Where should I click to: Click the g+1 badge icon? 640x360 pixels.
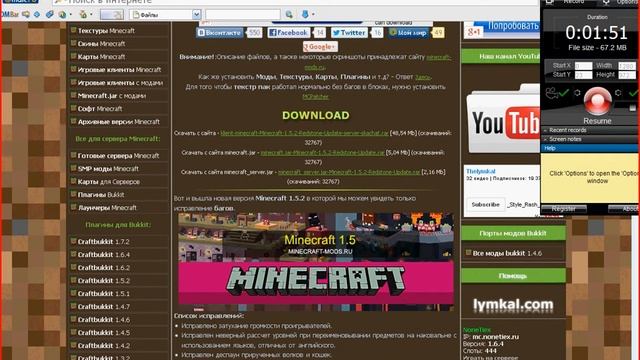click(473, 32)
